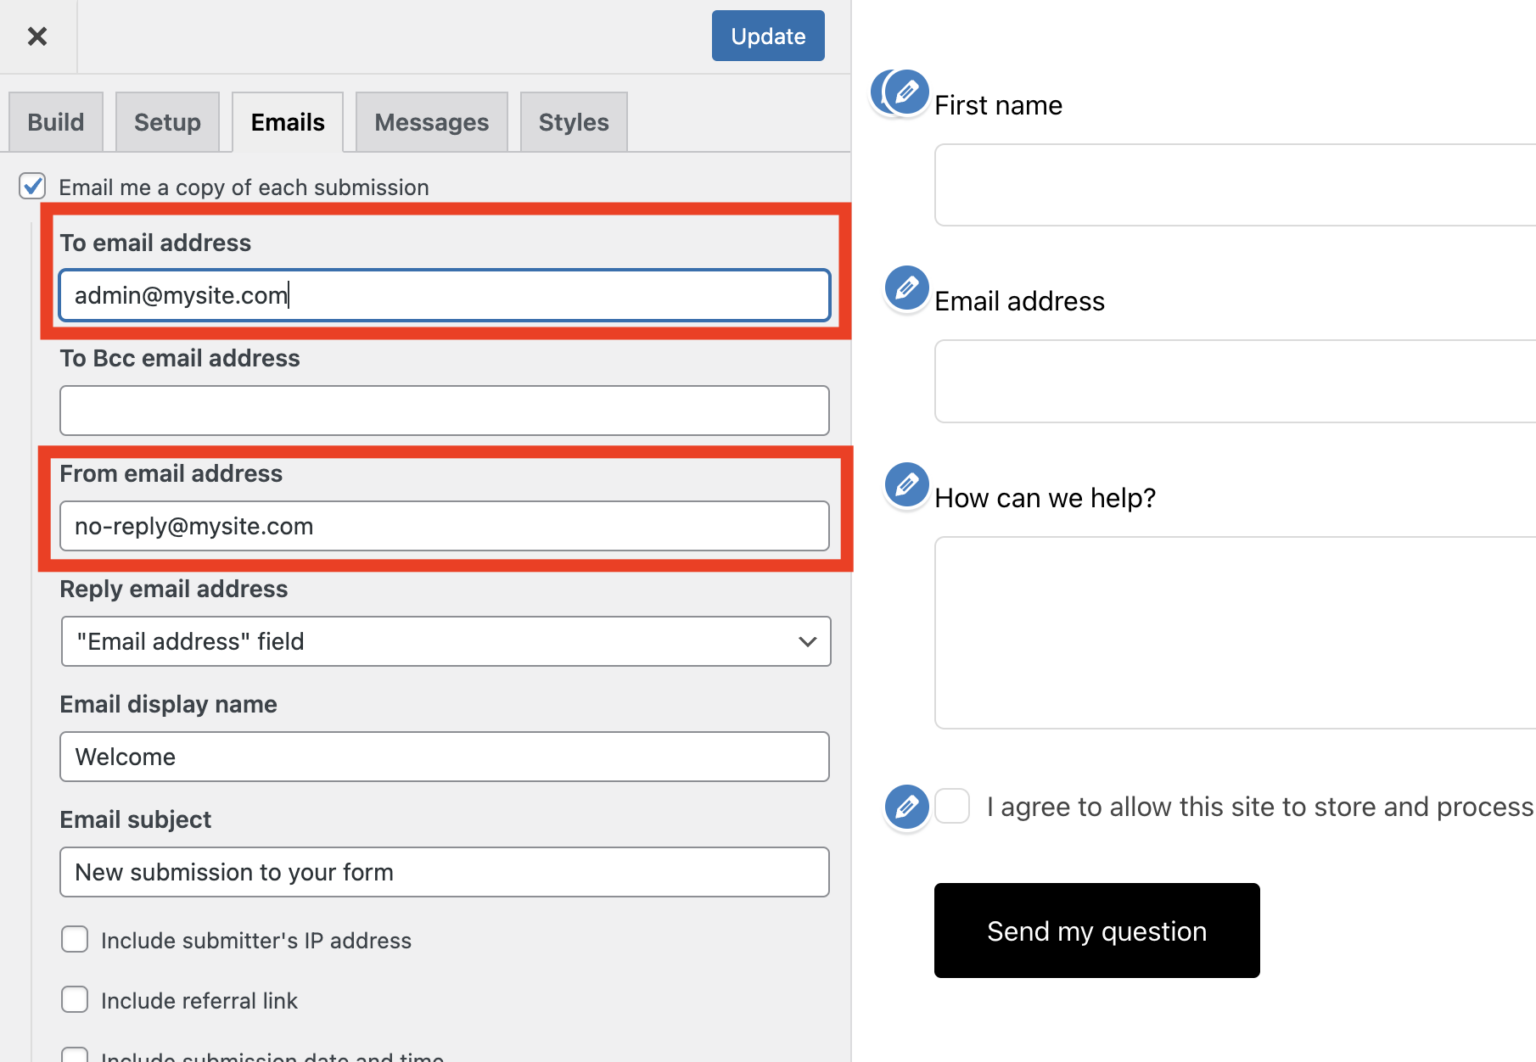The height and width of the screenshot is (1062, 1536).
Task: Switch to the Setup tab
Action: (167, 121)
